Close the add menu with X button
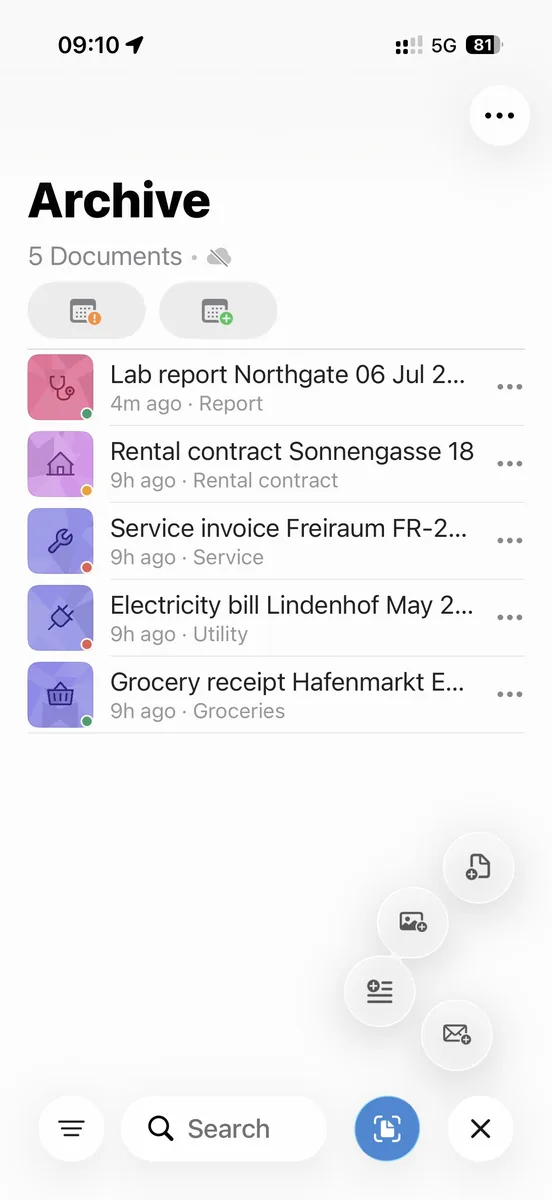The height and width of the screenshot is (1200, 552). coord(480,1129)
